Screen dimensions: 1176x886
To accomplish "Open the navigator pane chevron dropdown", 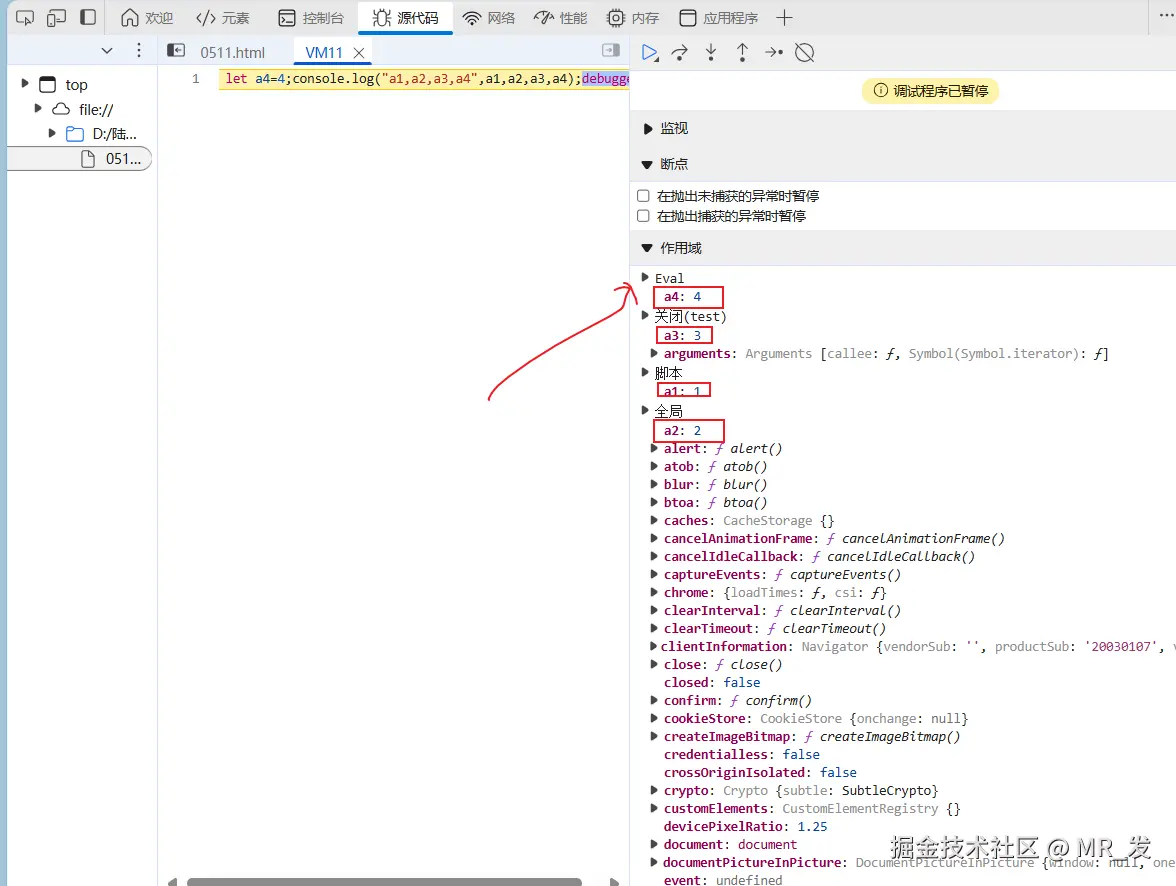I will [106, 51].
